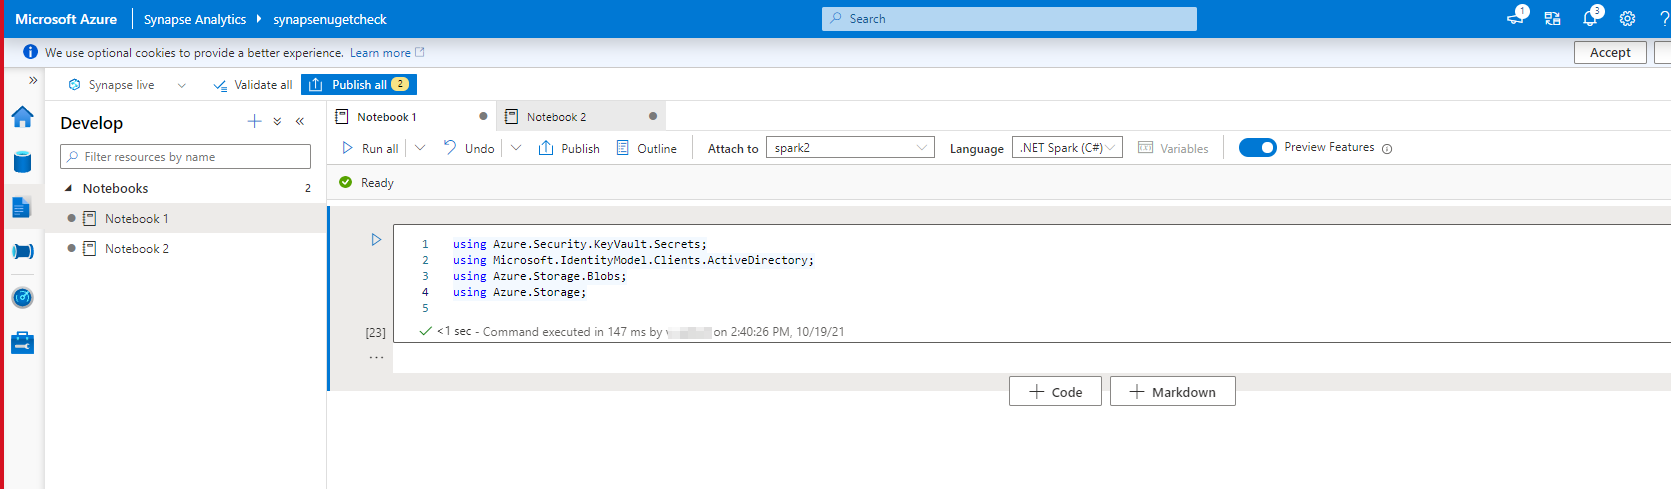This screenshot has width=1671, height=489.
Task: Open the feedback megaphone icon in header
Action: tap(1516, 18)
